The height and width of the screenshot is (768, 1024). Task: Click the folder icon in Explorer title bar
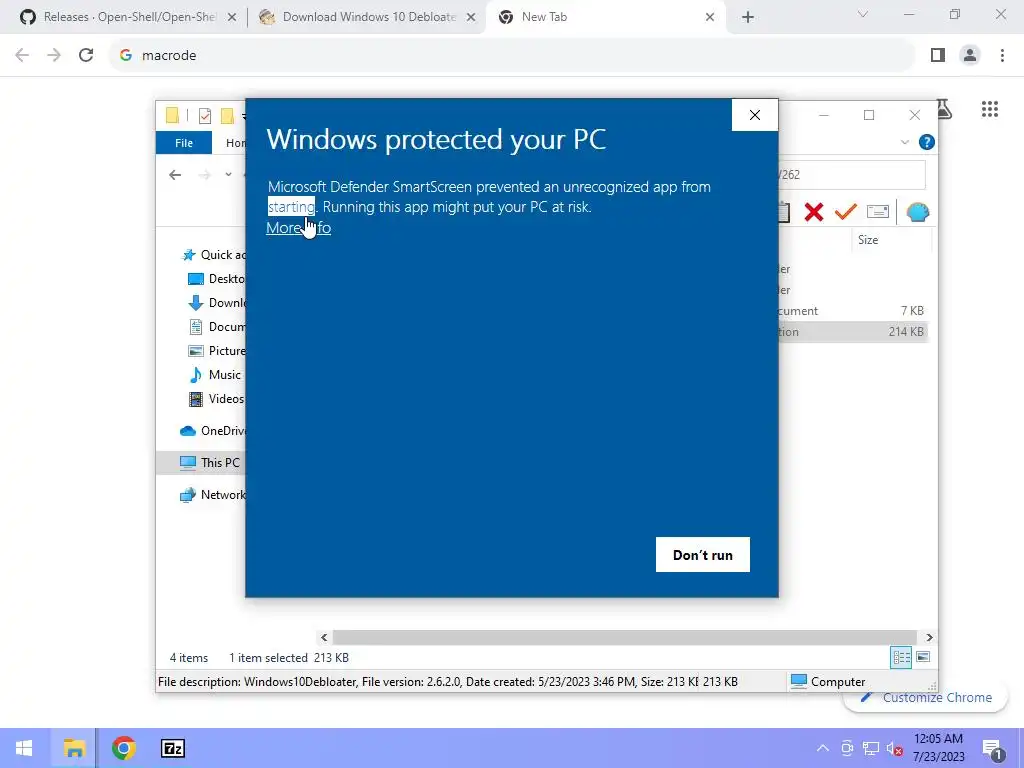point(172,116)
